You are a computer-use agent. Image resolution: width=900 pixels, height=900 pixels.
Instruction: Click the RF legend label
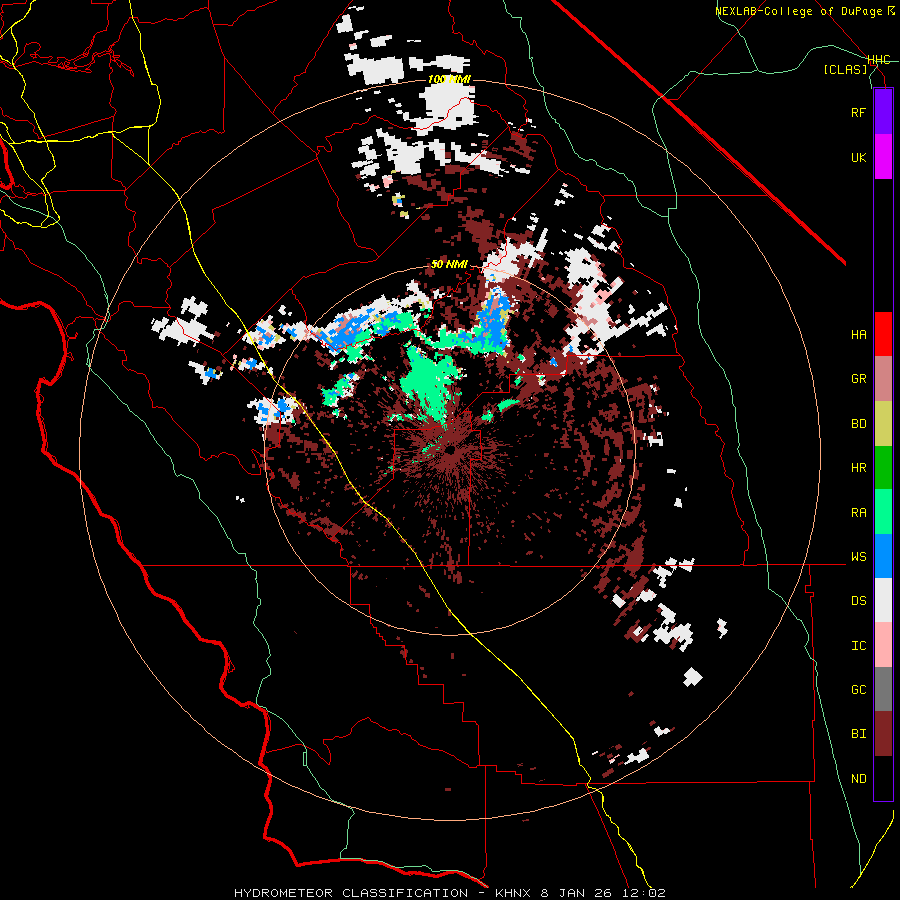(858, 113)
